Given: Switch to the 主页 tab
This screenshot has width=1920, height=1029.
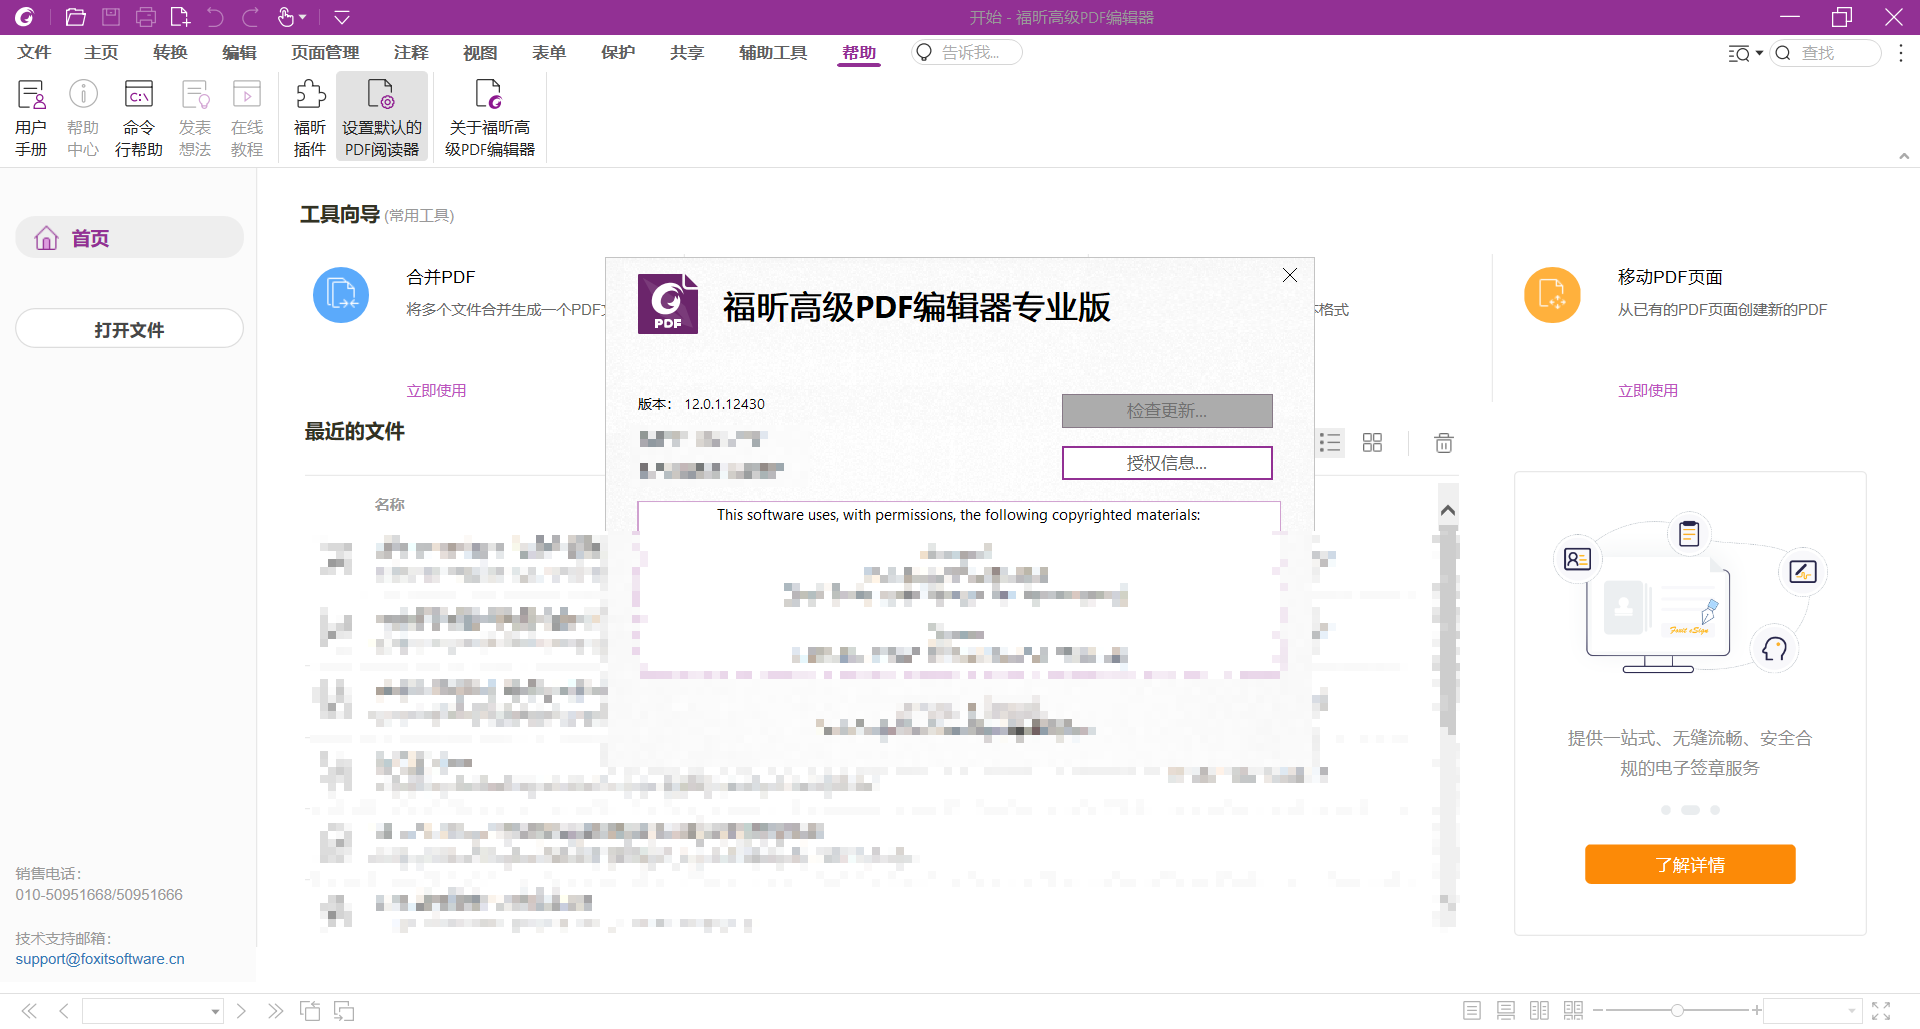Looking at the screenshot, I should (101, 52).
